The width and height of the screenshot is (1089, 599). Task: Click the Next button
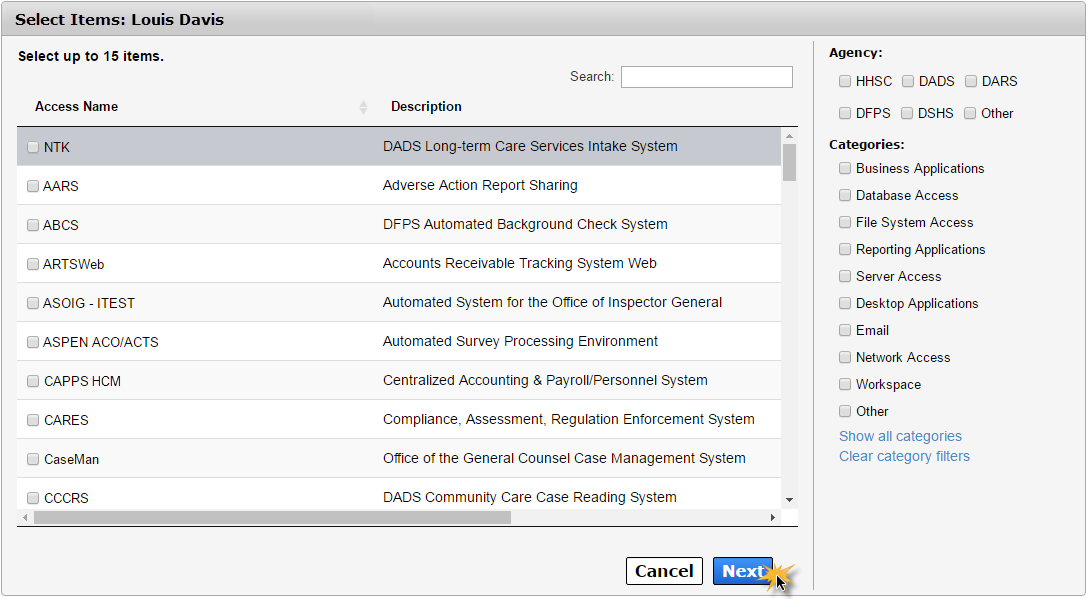(x=742, y=571)
